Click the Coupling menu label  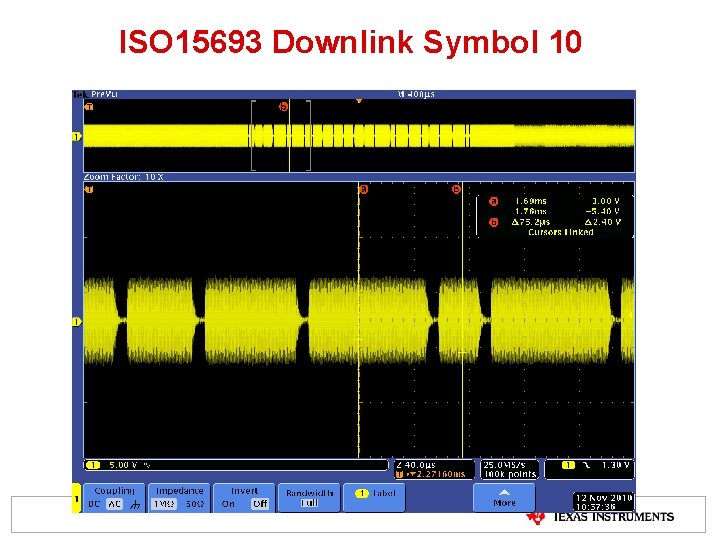coord(114,490)
